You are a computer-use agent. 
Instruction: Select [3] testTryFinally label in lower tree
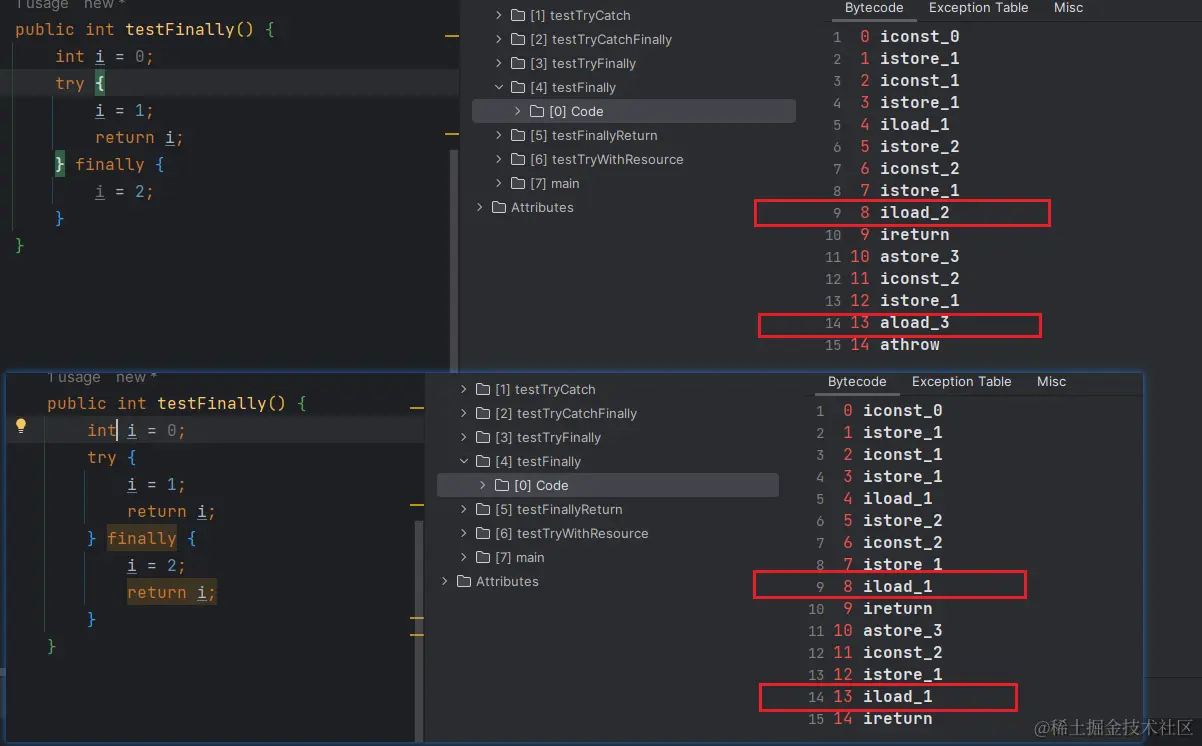pos(548,438)
